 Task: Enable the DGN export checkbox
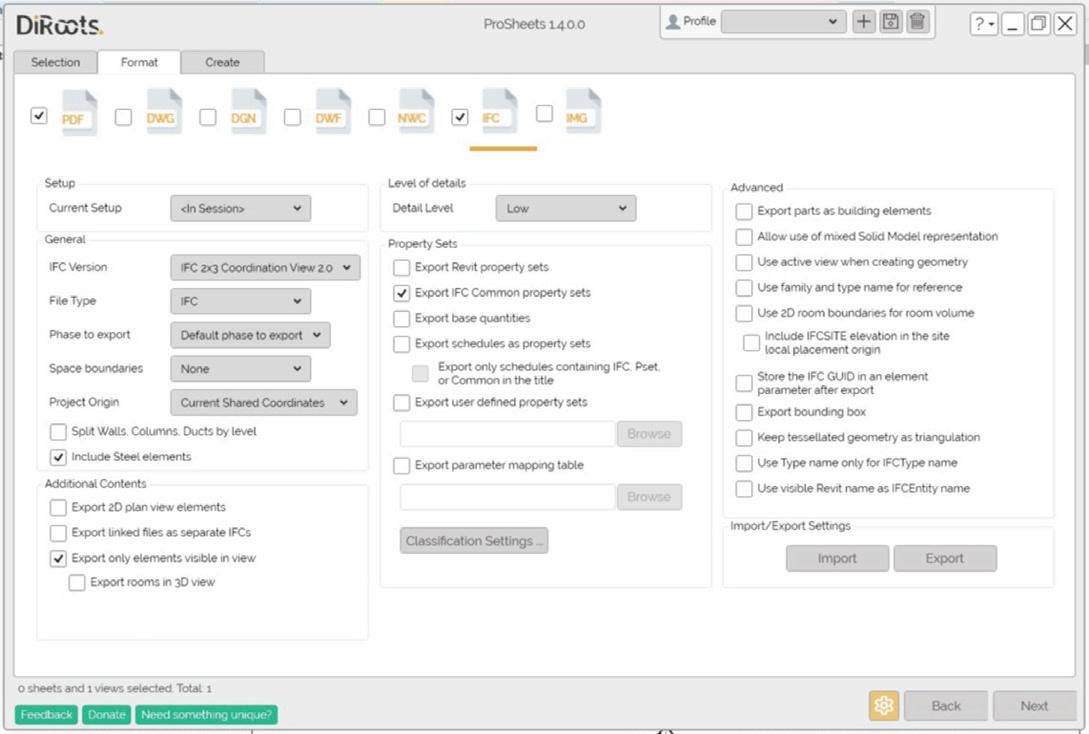(208, 117)
